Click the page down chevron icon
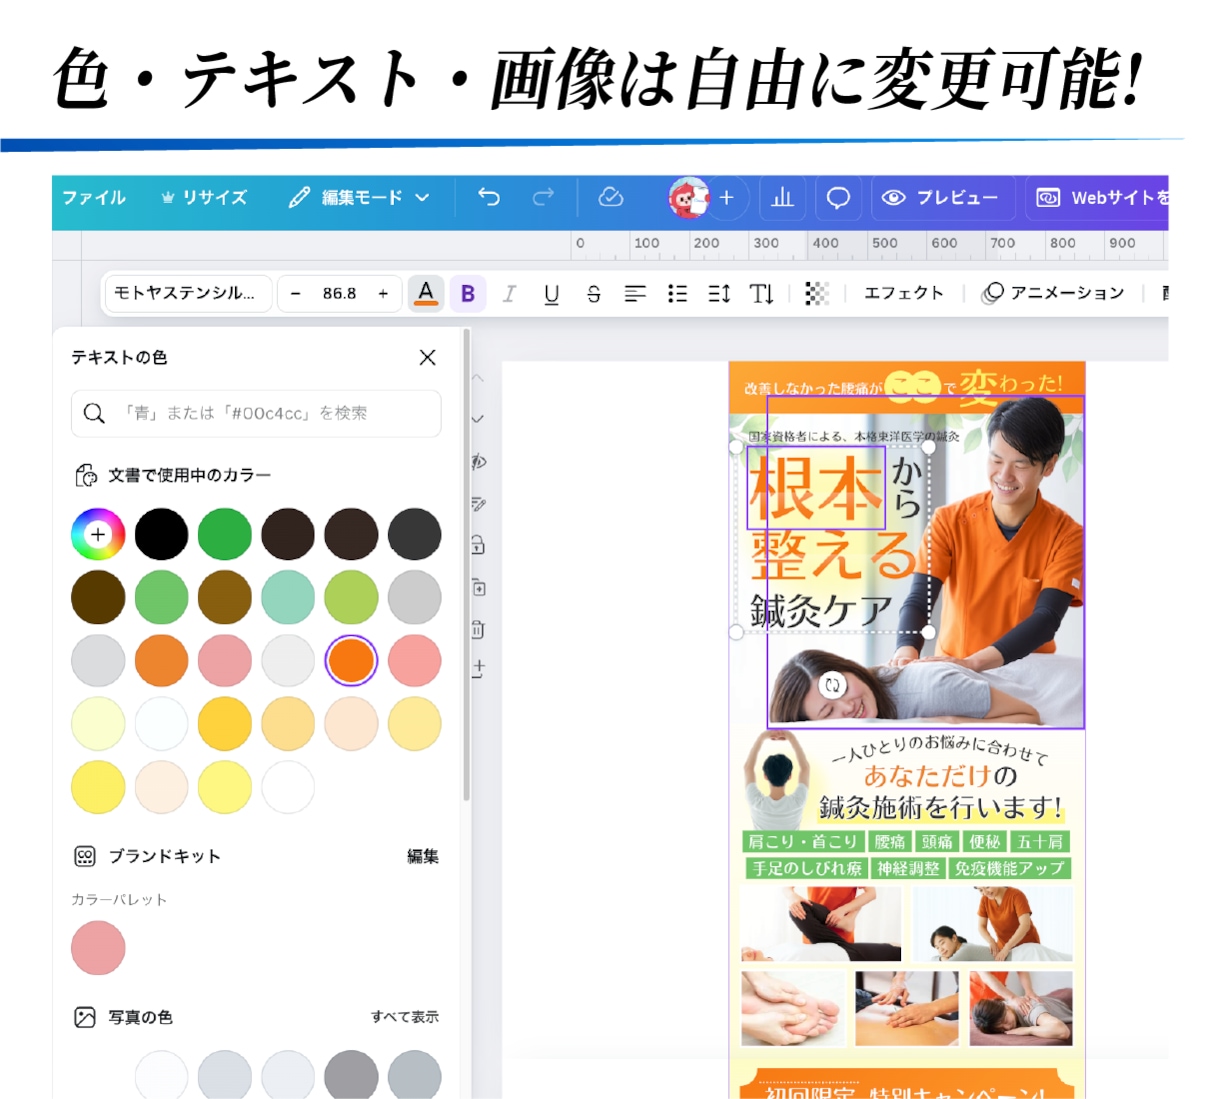The width and height of the screenshot is (1220, 1099). point(478,419)
